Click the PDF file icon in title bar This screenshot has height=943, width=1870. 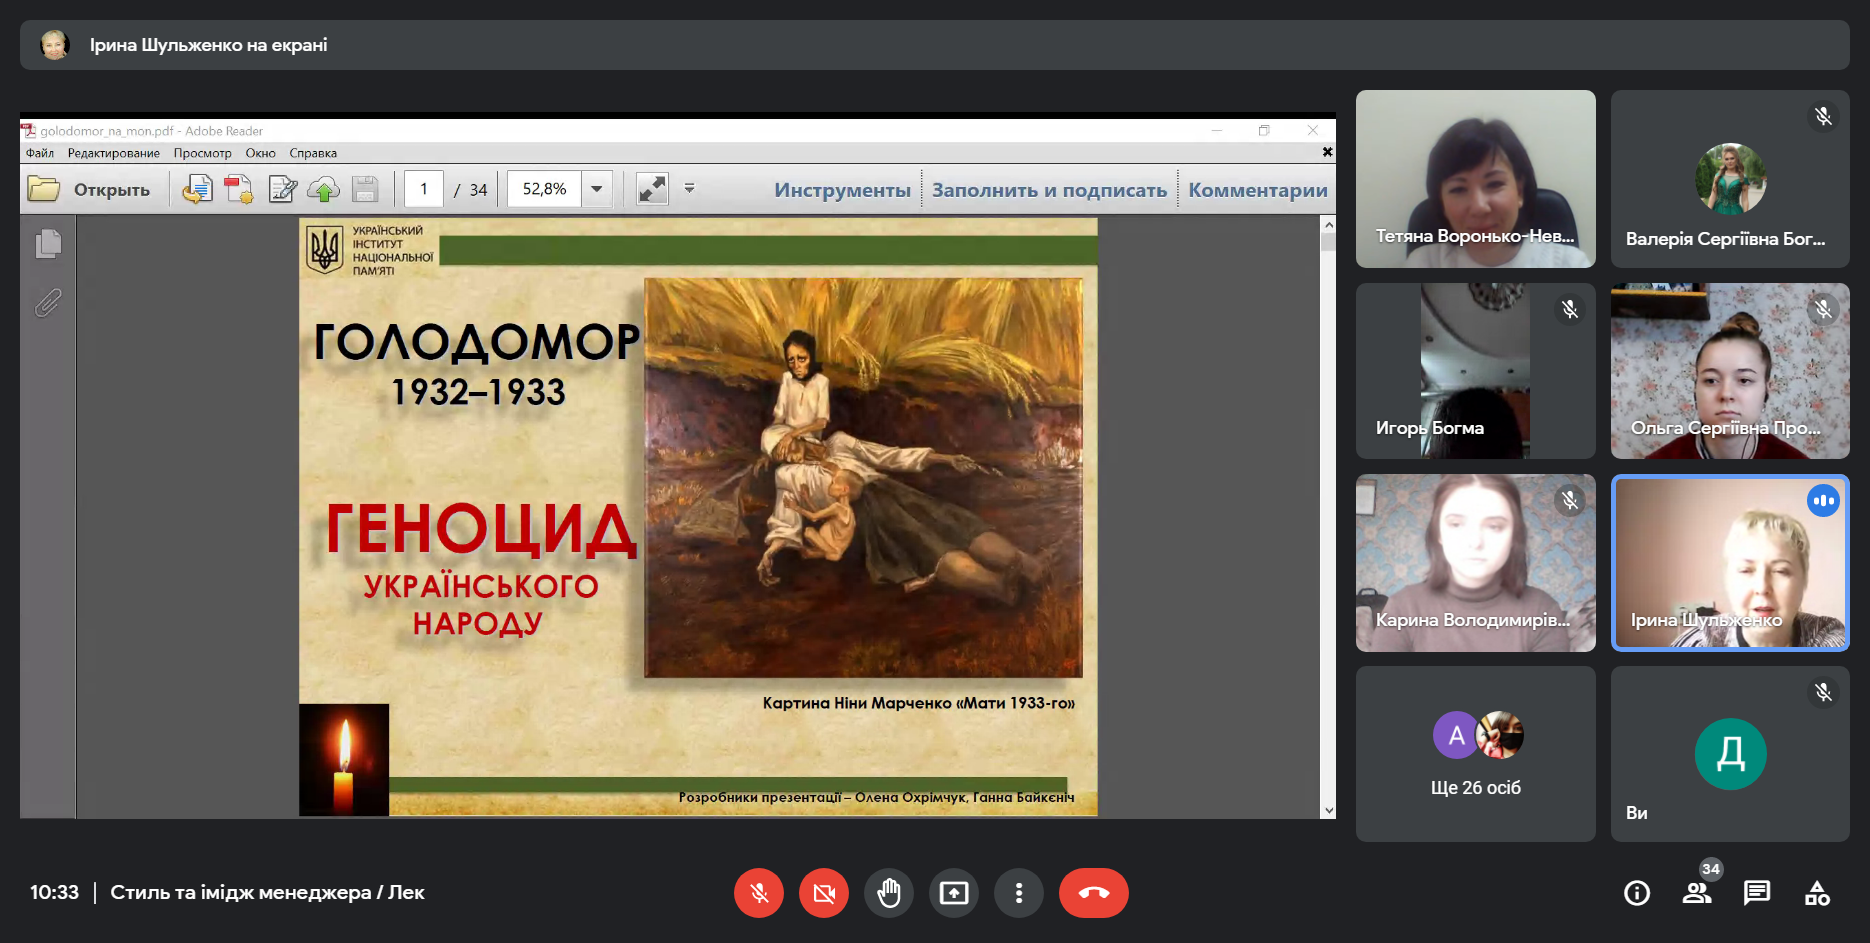[29, 131]
